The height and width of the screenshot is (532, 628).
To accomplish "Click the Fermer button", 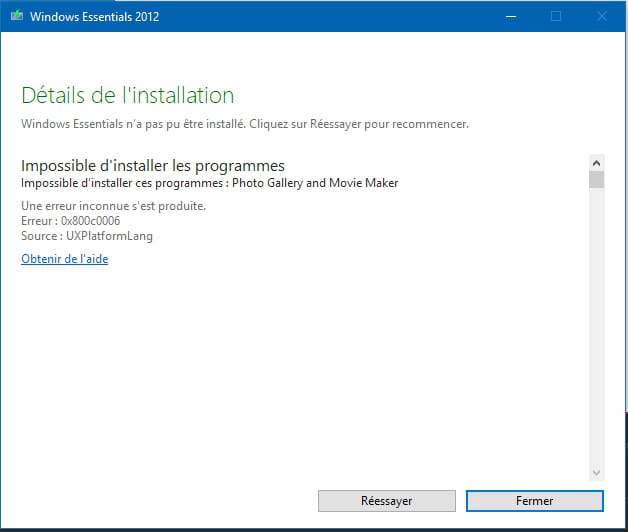I will click(x=535, y=501).
